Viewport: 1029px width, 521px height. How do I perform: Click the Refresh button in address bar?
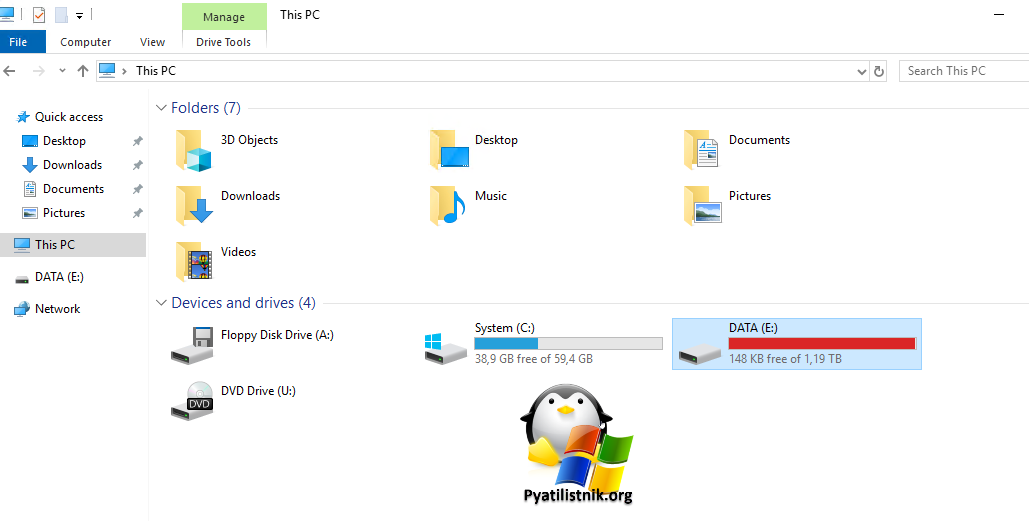coord(879,71)
